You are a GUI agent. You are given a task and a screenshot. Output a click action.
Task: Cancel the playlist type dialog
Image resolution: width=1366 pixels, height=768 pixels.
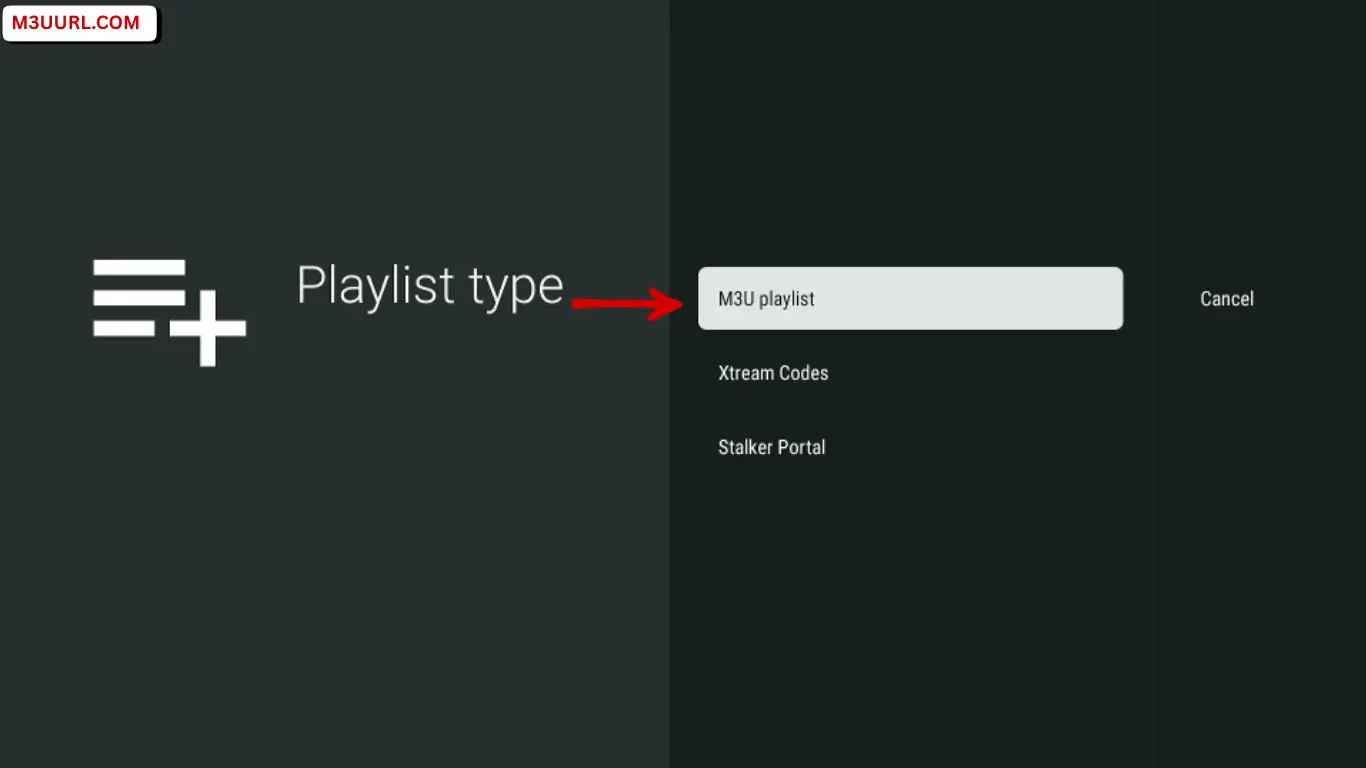coord(1227,298)
